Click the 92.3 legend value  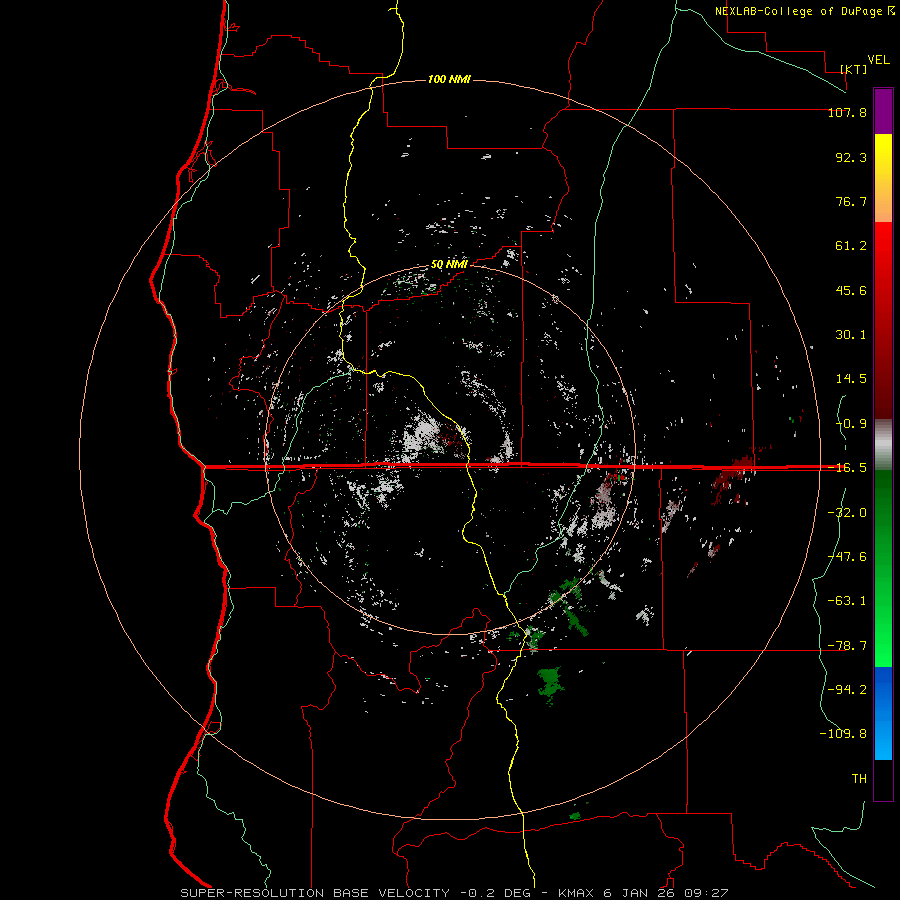[x=851, y=157]
